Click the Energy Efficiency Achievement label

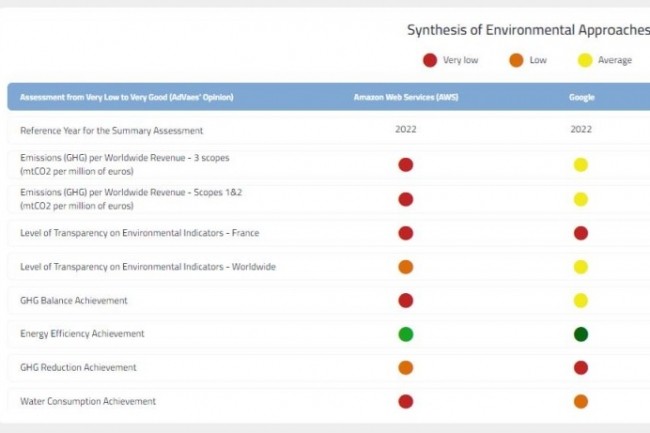coord(82,334)
